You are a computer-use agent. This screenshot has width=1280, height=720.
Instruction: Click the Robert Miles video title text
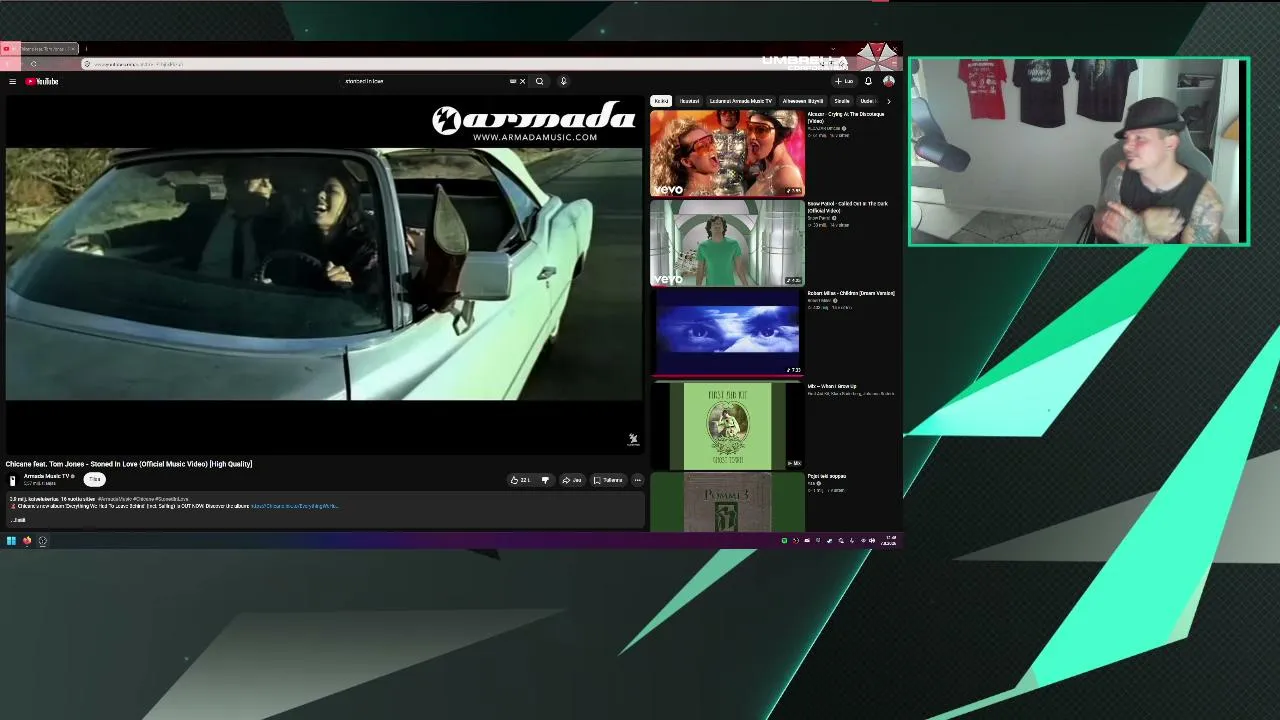click(x=851, y=293)
